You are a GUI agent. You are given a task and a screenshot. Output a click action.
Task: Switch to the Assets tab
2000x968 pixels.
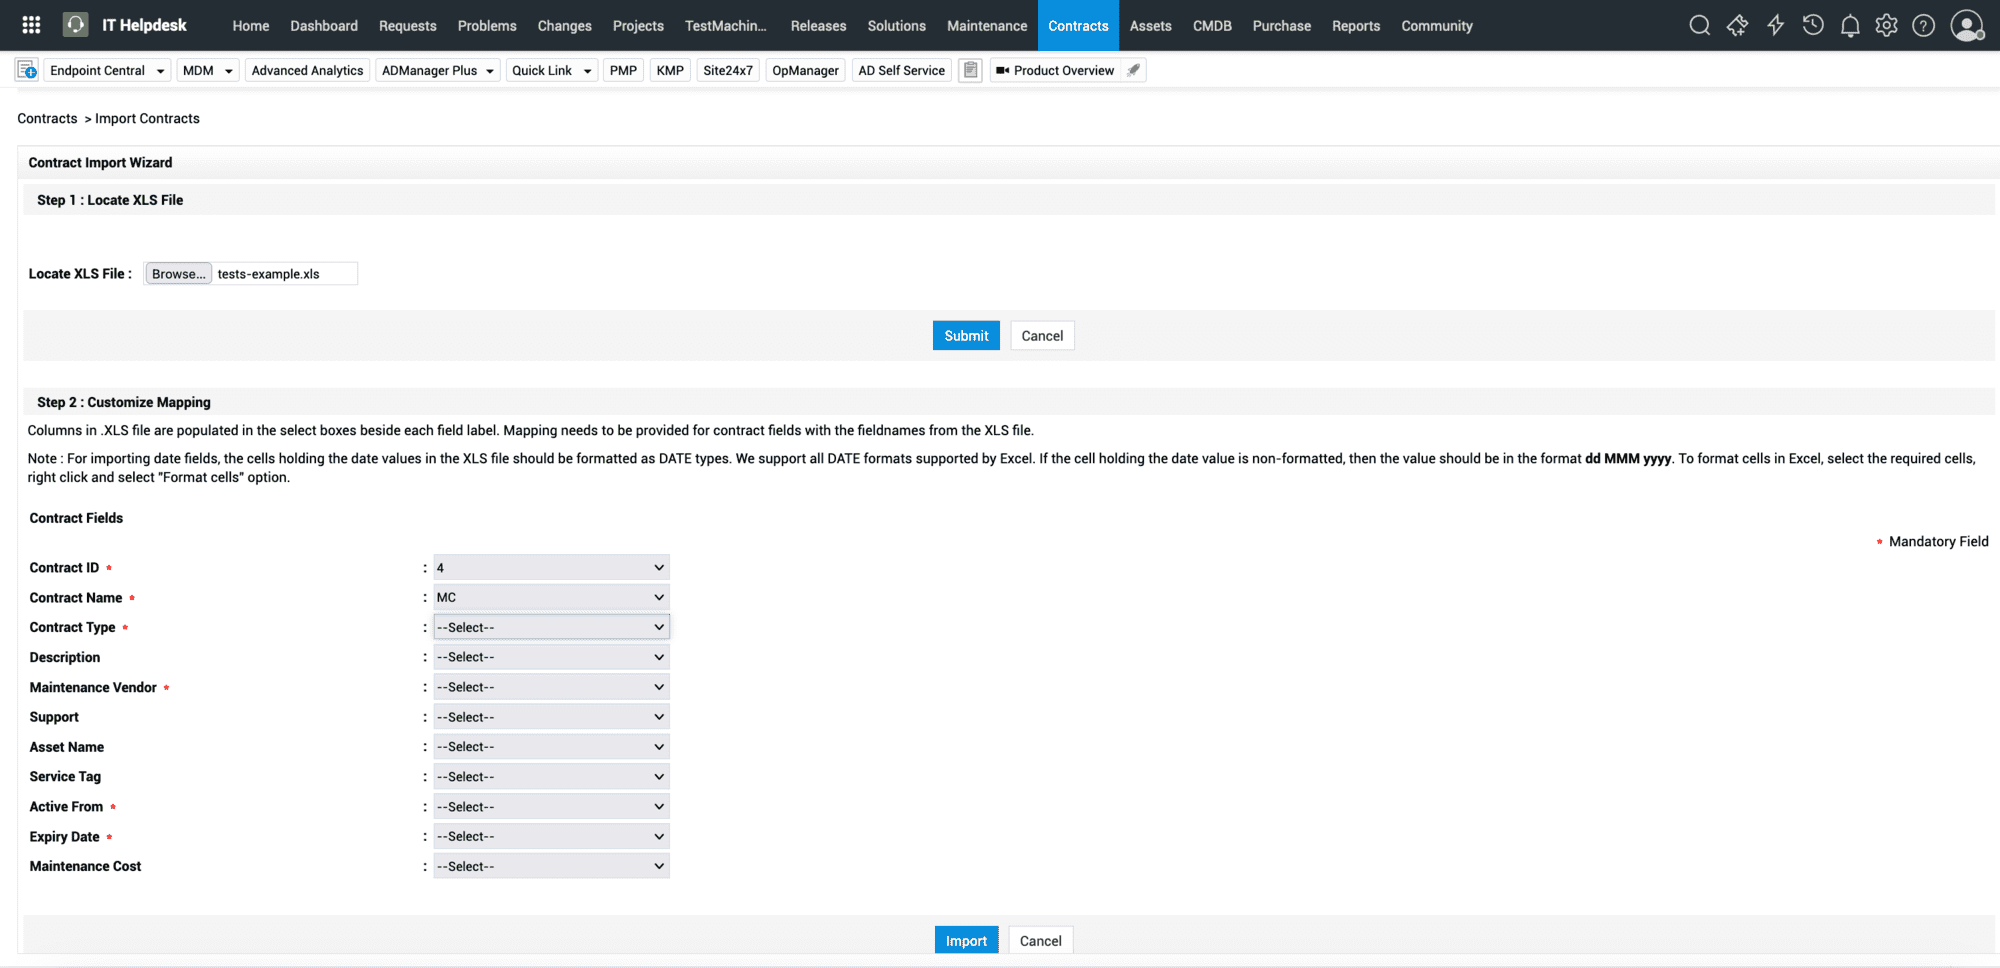click(1150, 25)
